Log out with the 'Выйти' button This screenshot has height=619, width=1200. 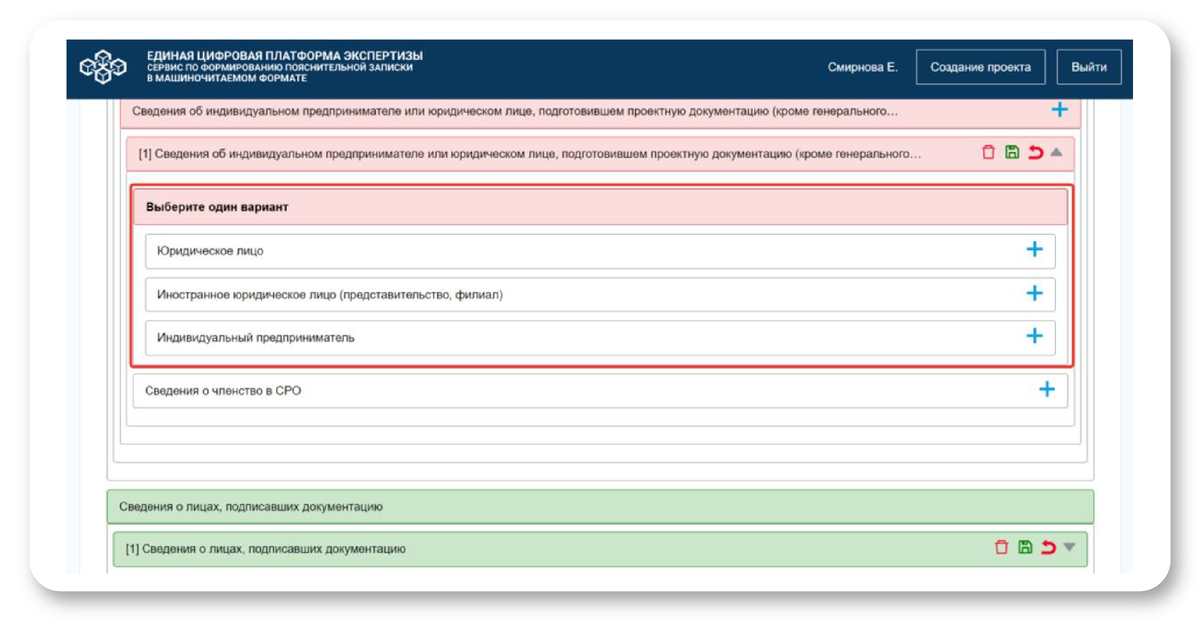tap(1089, 67)
